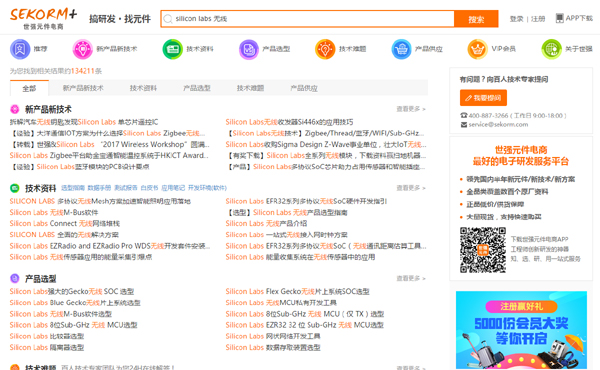Click the magnifier icon in search box
Screen dimensions: 600x370
coord(168,19)
